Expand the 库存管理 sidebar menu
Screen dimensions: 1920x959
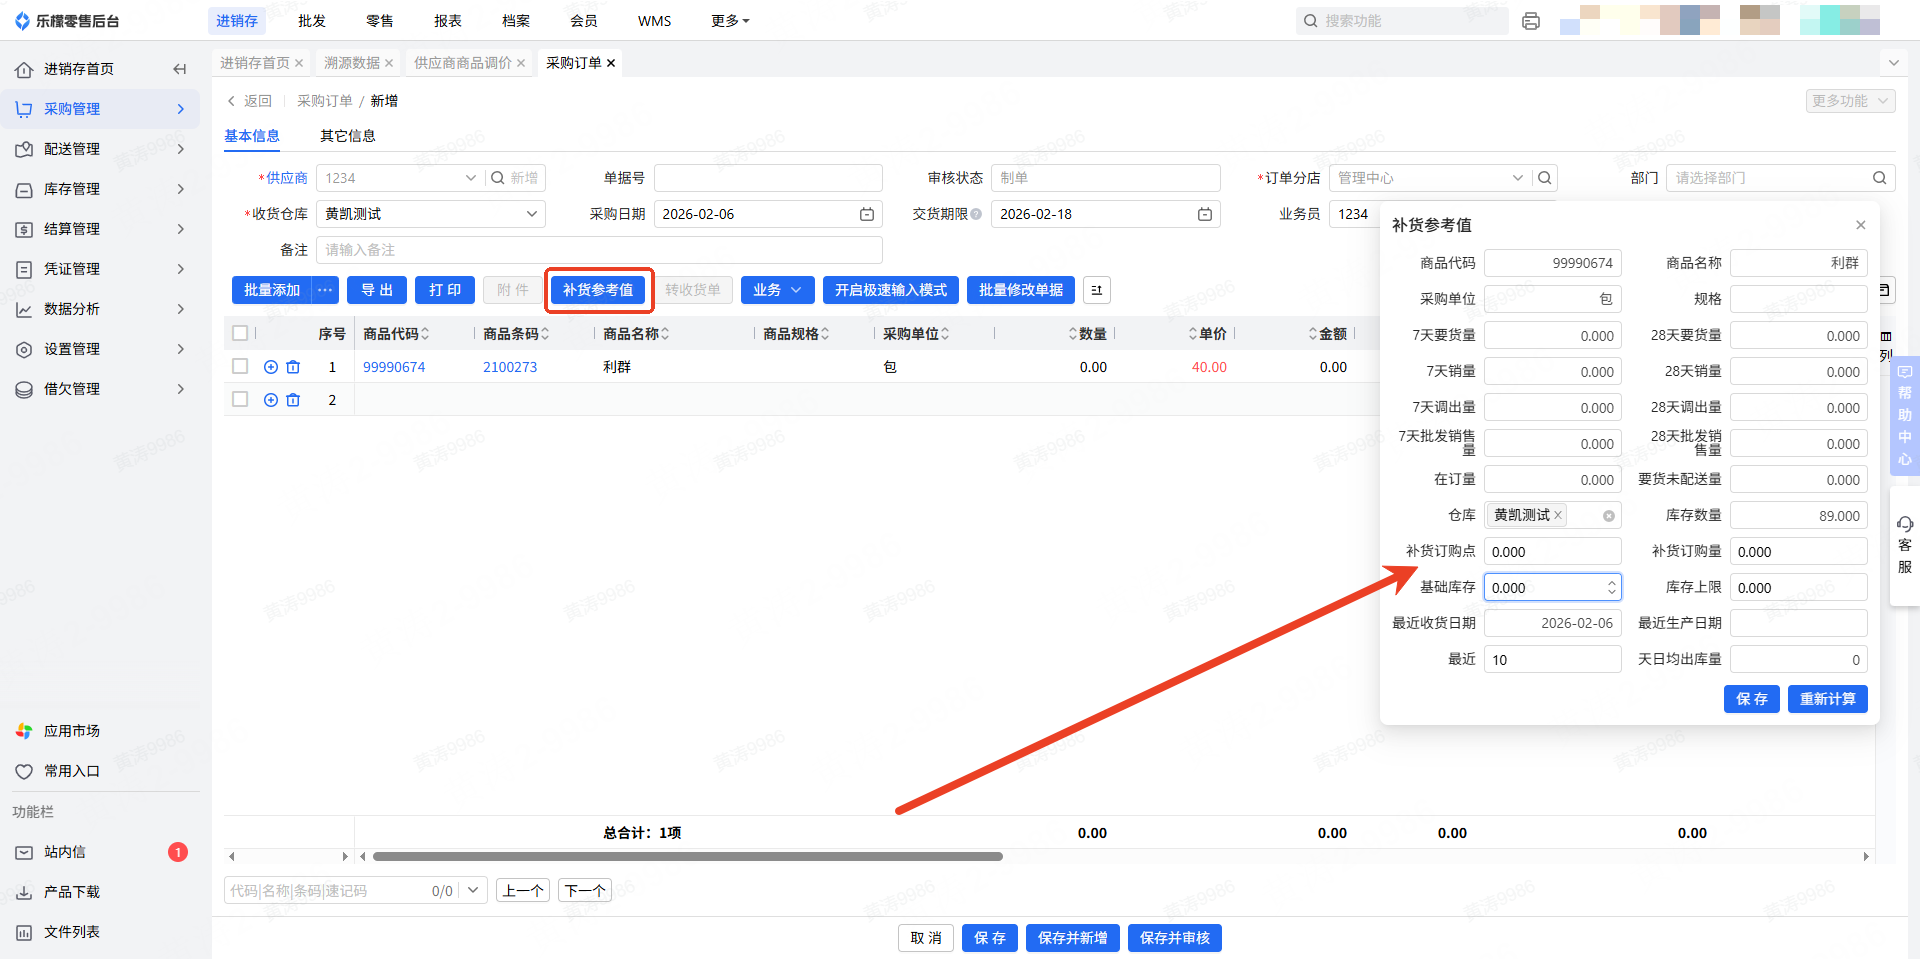pos(100,189)
